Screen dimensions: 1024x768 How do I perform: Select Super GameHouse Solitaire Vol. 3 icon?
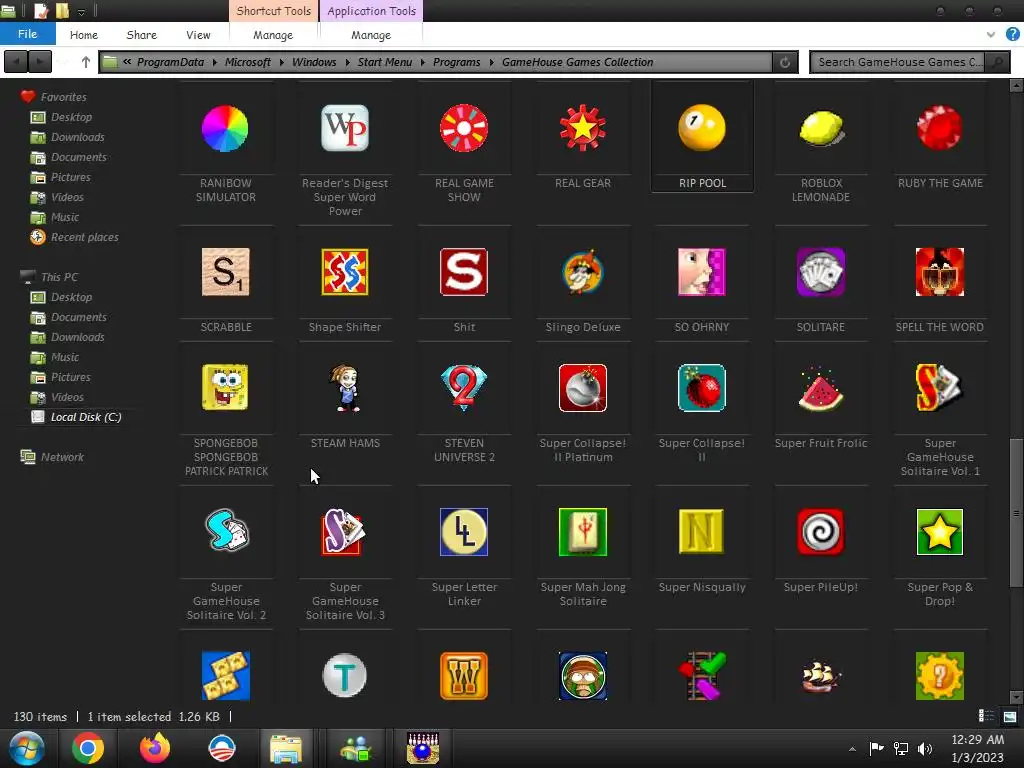coord(344,532)
